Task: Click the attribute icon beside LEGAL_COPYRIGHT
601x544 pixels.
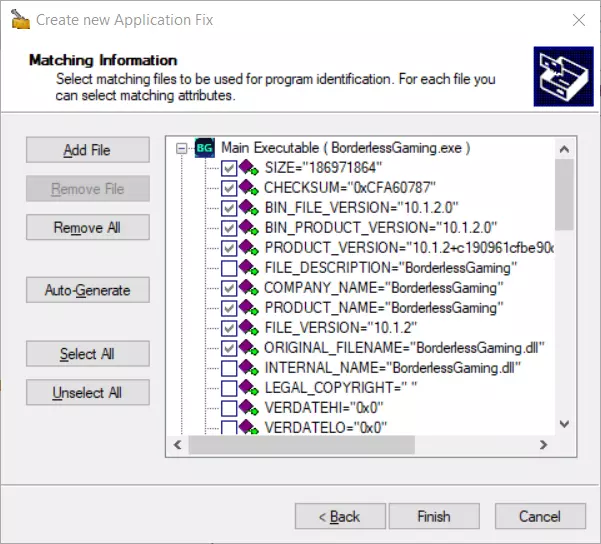Action: pyautogui.click(x=248, y=388)
